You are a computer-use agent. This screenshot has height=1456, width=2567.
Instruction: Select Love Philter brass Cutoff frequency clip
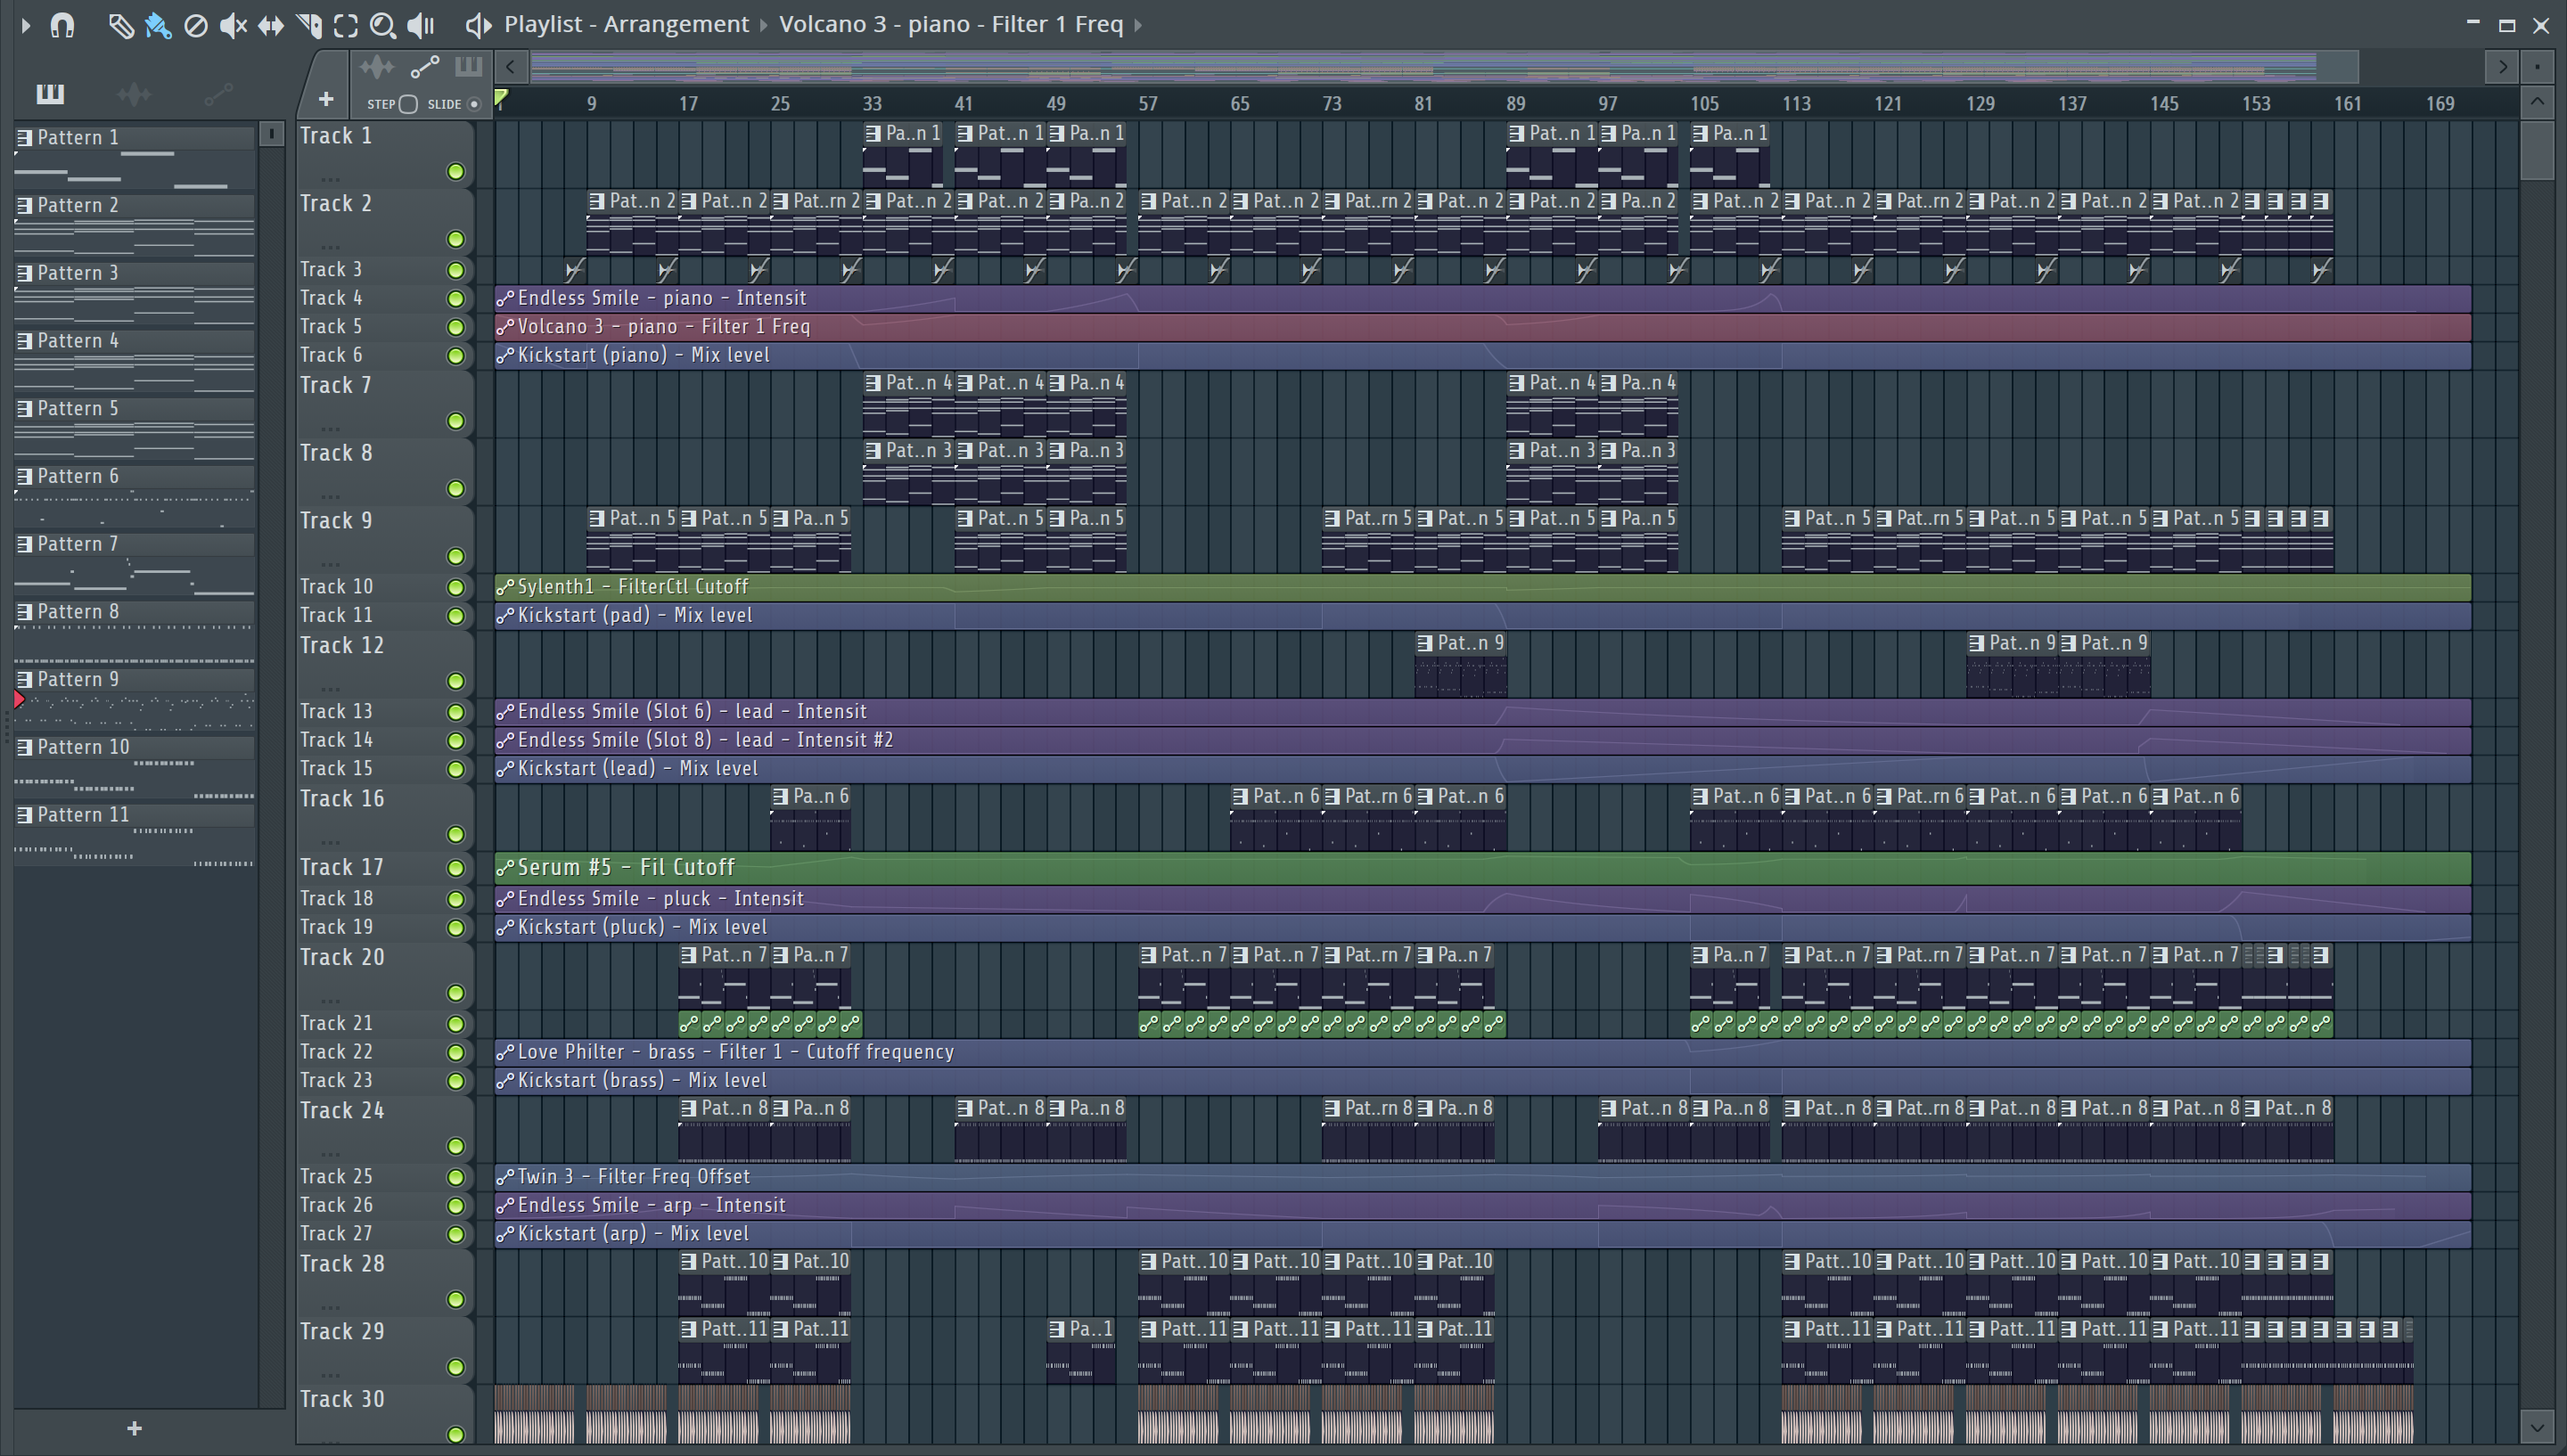(x=1483, y=1052)
